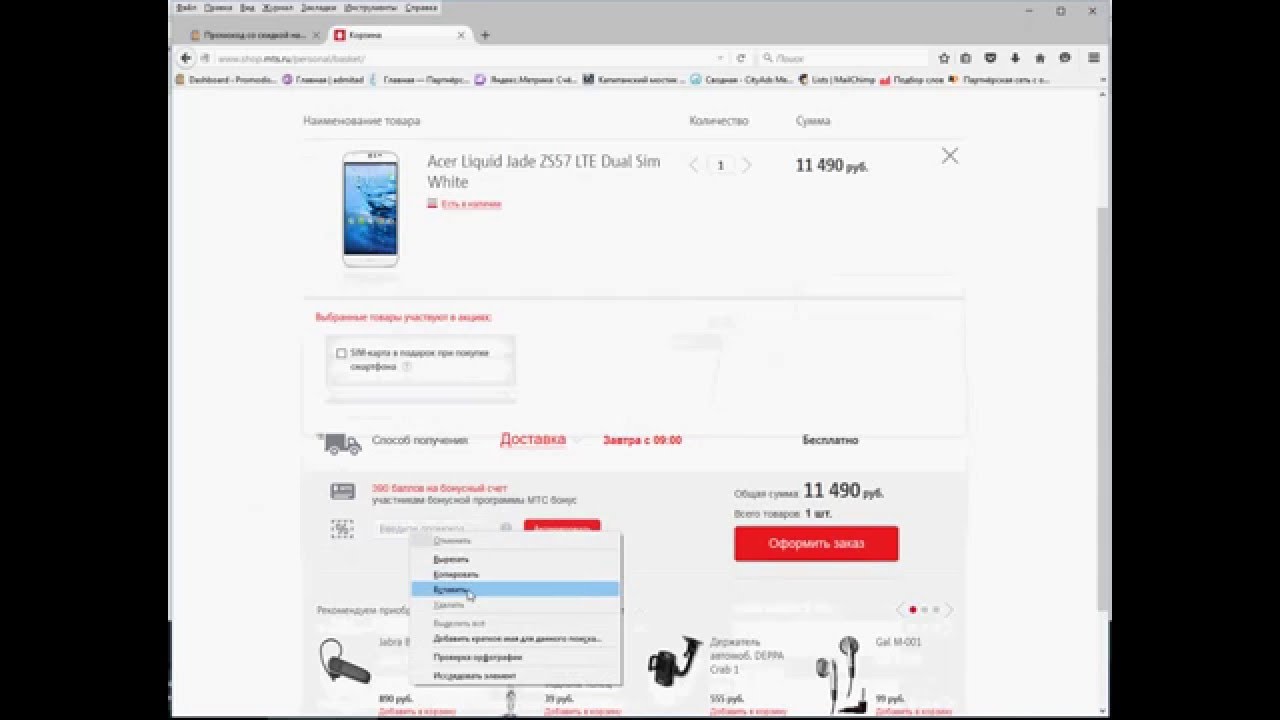Open a new tab with plus button
This screenshot has width=1280, height=720.
tap(485, 35)
